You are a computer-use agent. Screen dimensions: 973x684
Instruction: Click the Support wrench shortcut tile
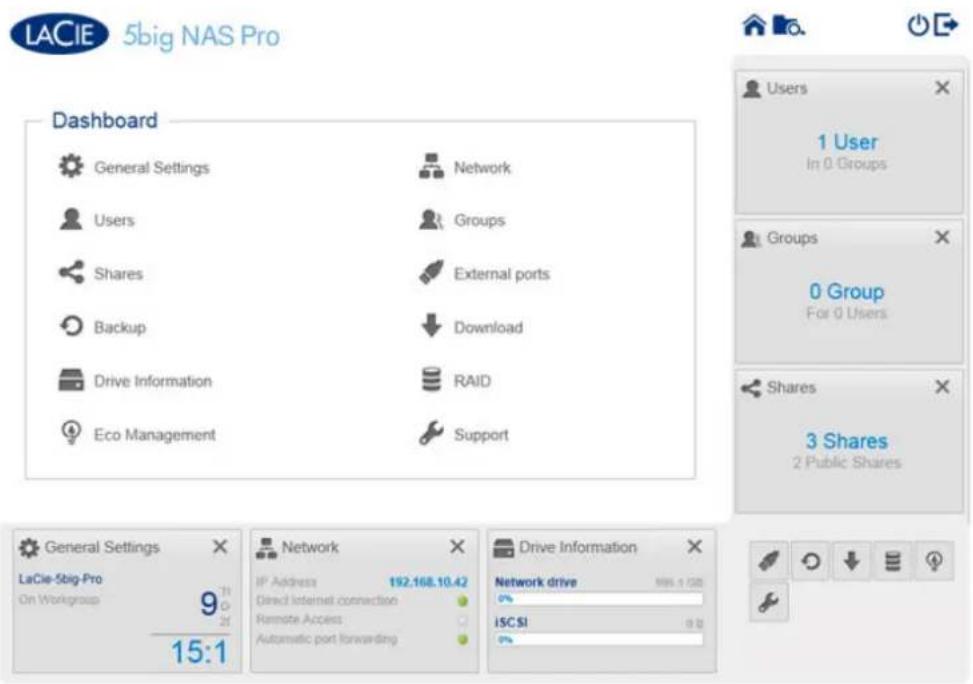coord(769,601)
